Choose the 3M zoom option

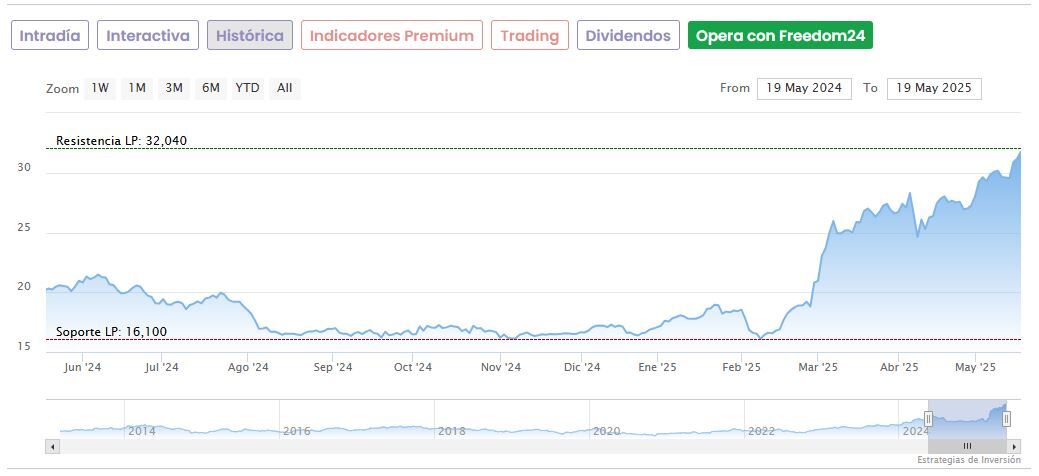pos(174,88)
